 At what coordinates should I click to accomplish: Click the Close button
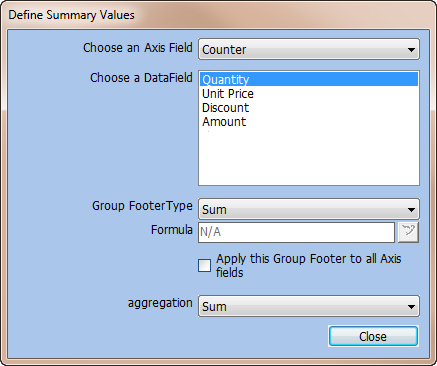[373, 336]
